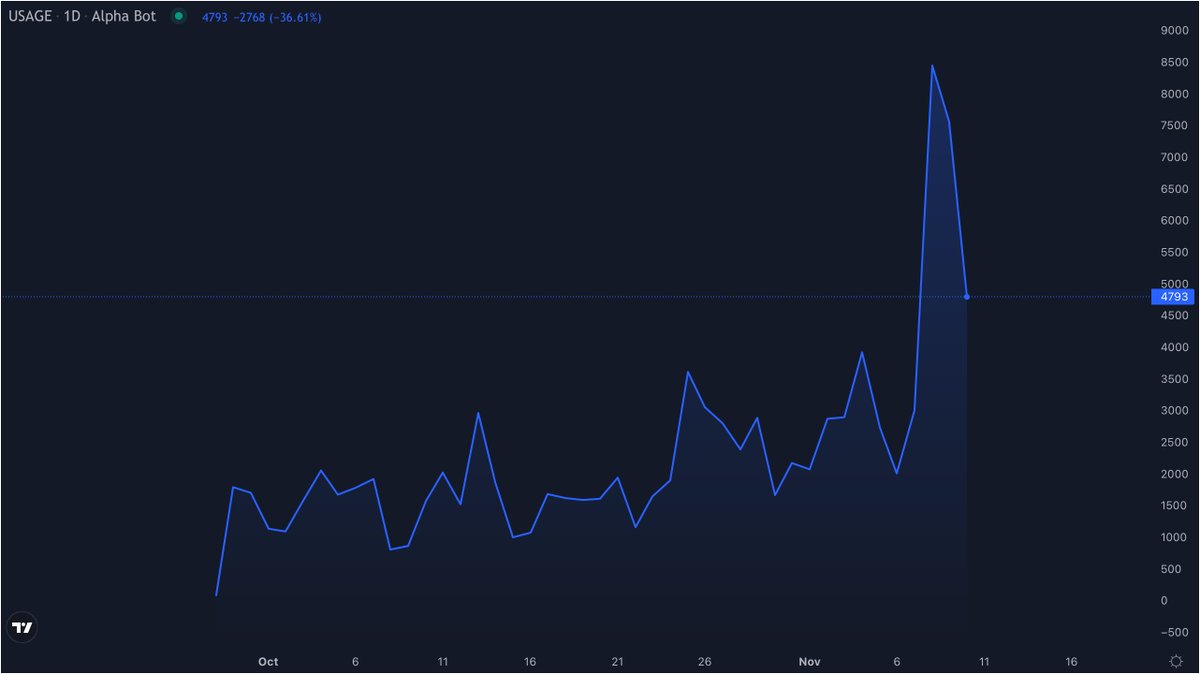Click the 1000 price axis label
Viewport: 1200px width, 674px height.
point(1174,537)
